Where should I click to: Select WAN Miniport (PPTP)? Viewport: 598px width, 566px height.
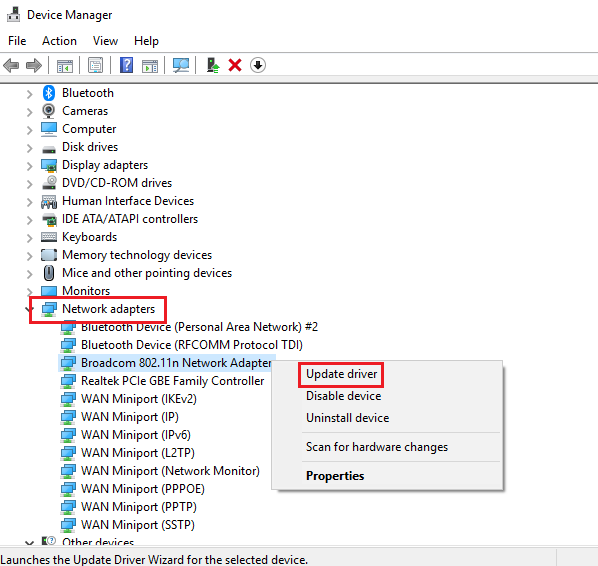pyautogui.click(x=139, y=507)
